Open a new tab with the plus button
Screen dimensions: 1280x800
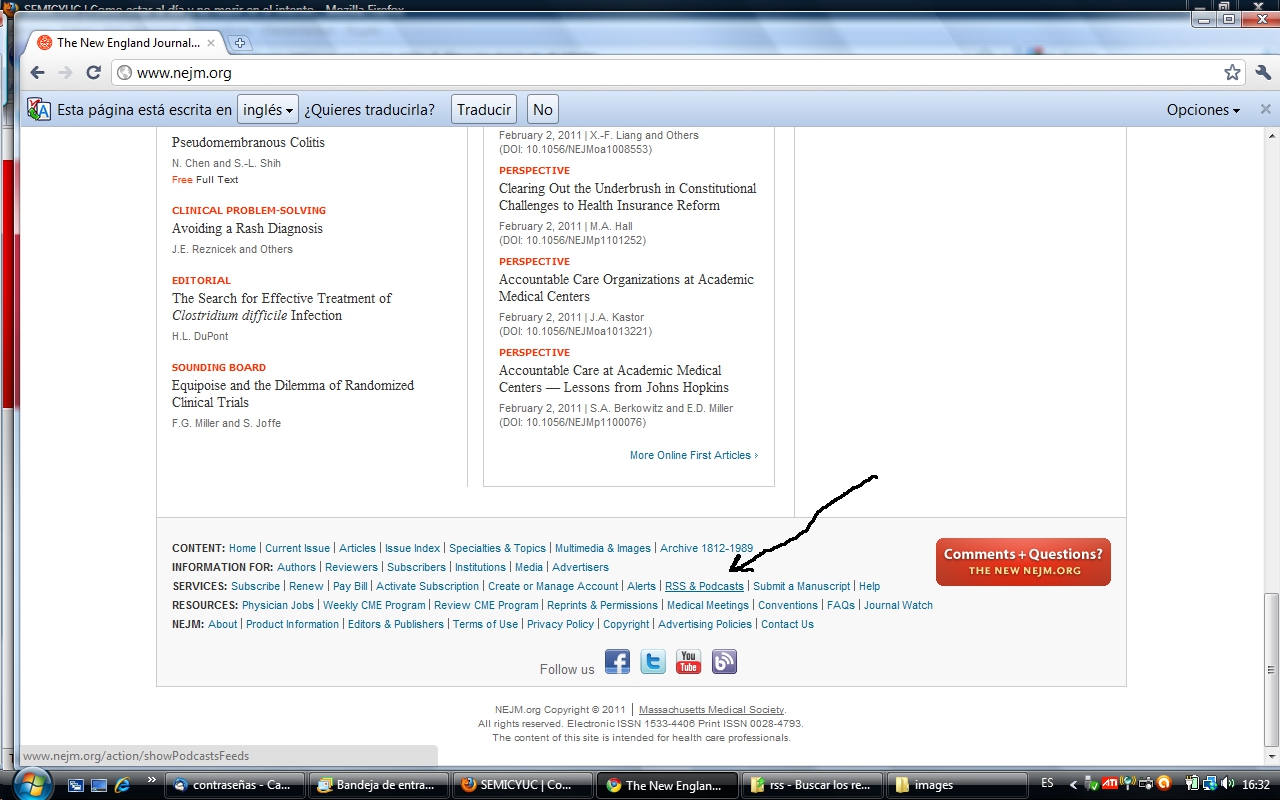[240, 43]
